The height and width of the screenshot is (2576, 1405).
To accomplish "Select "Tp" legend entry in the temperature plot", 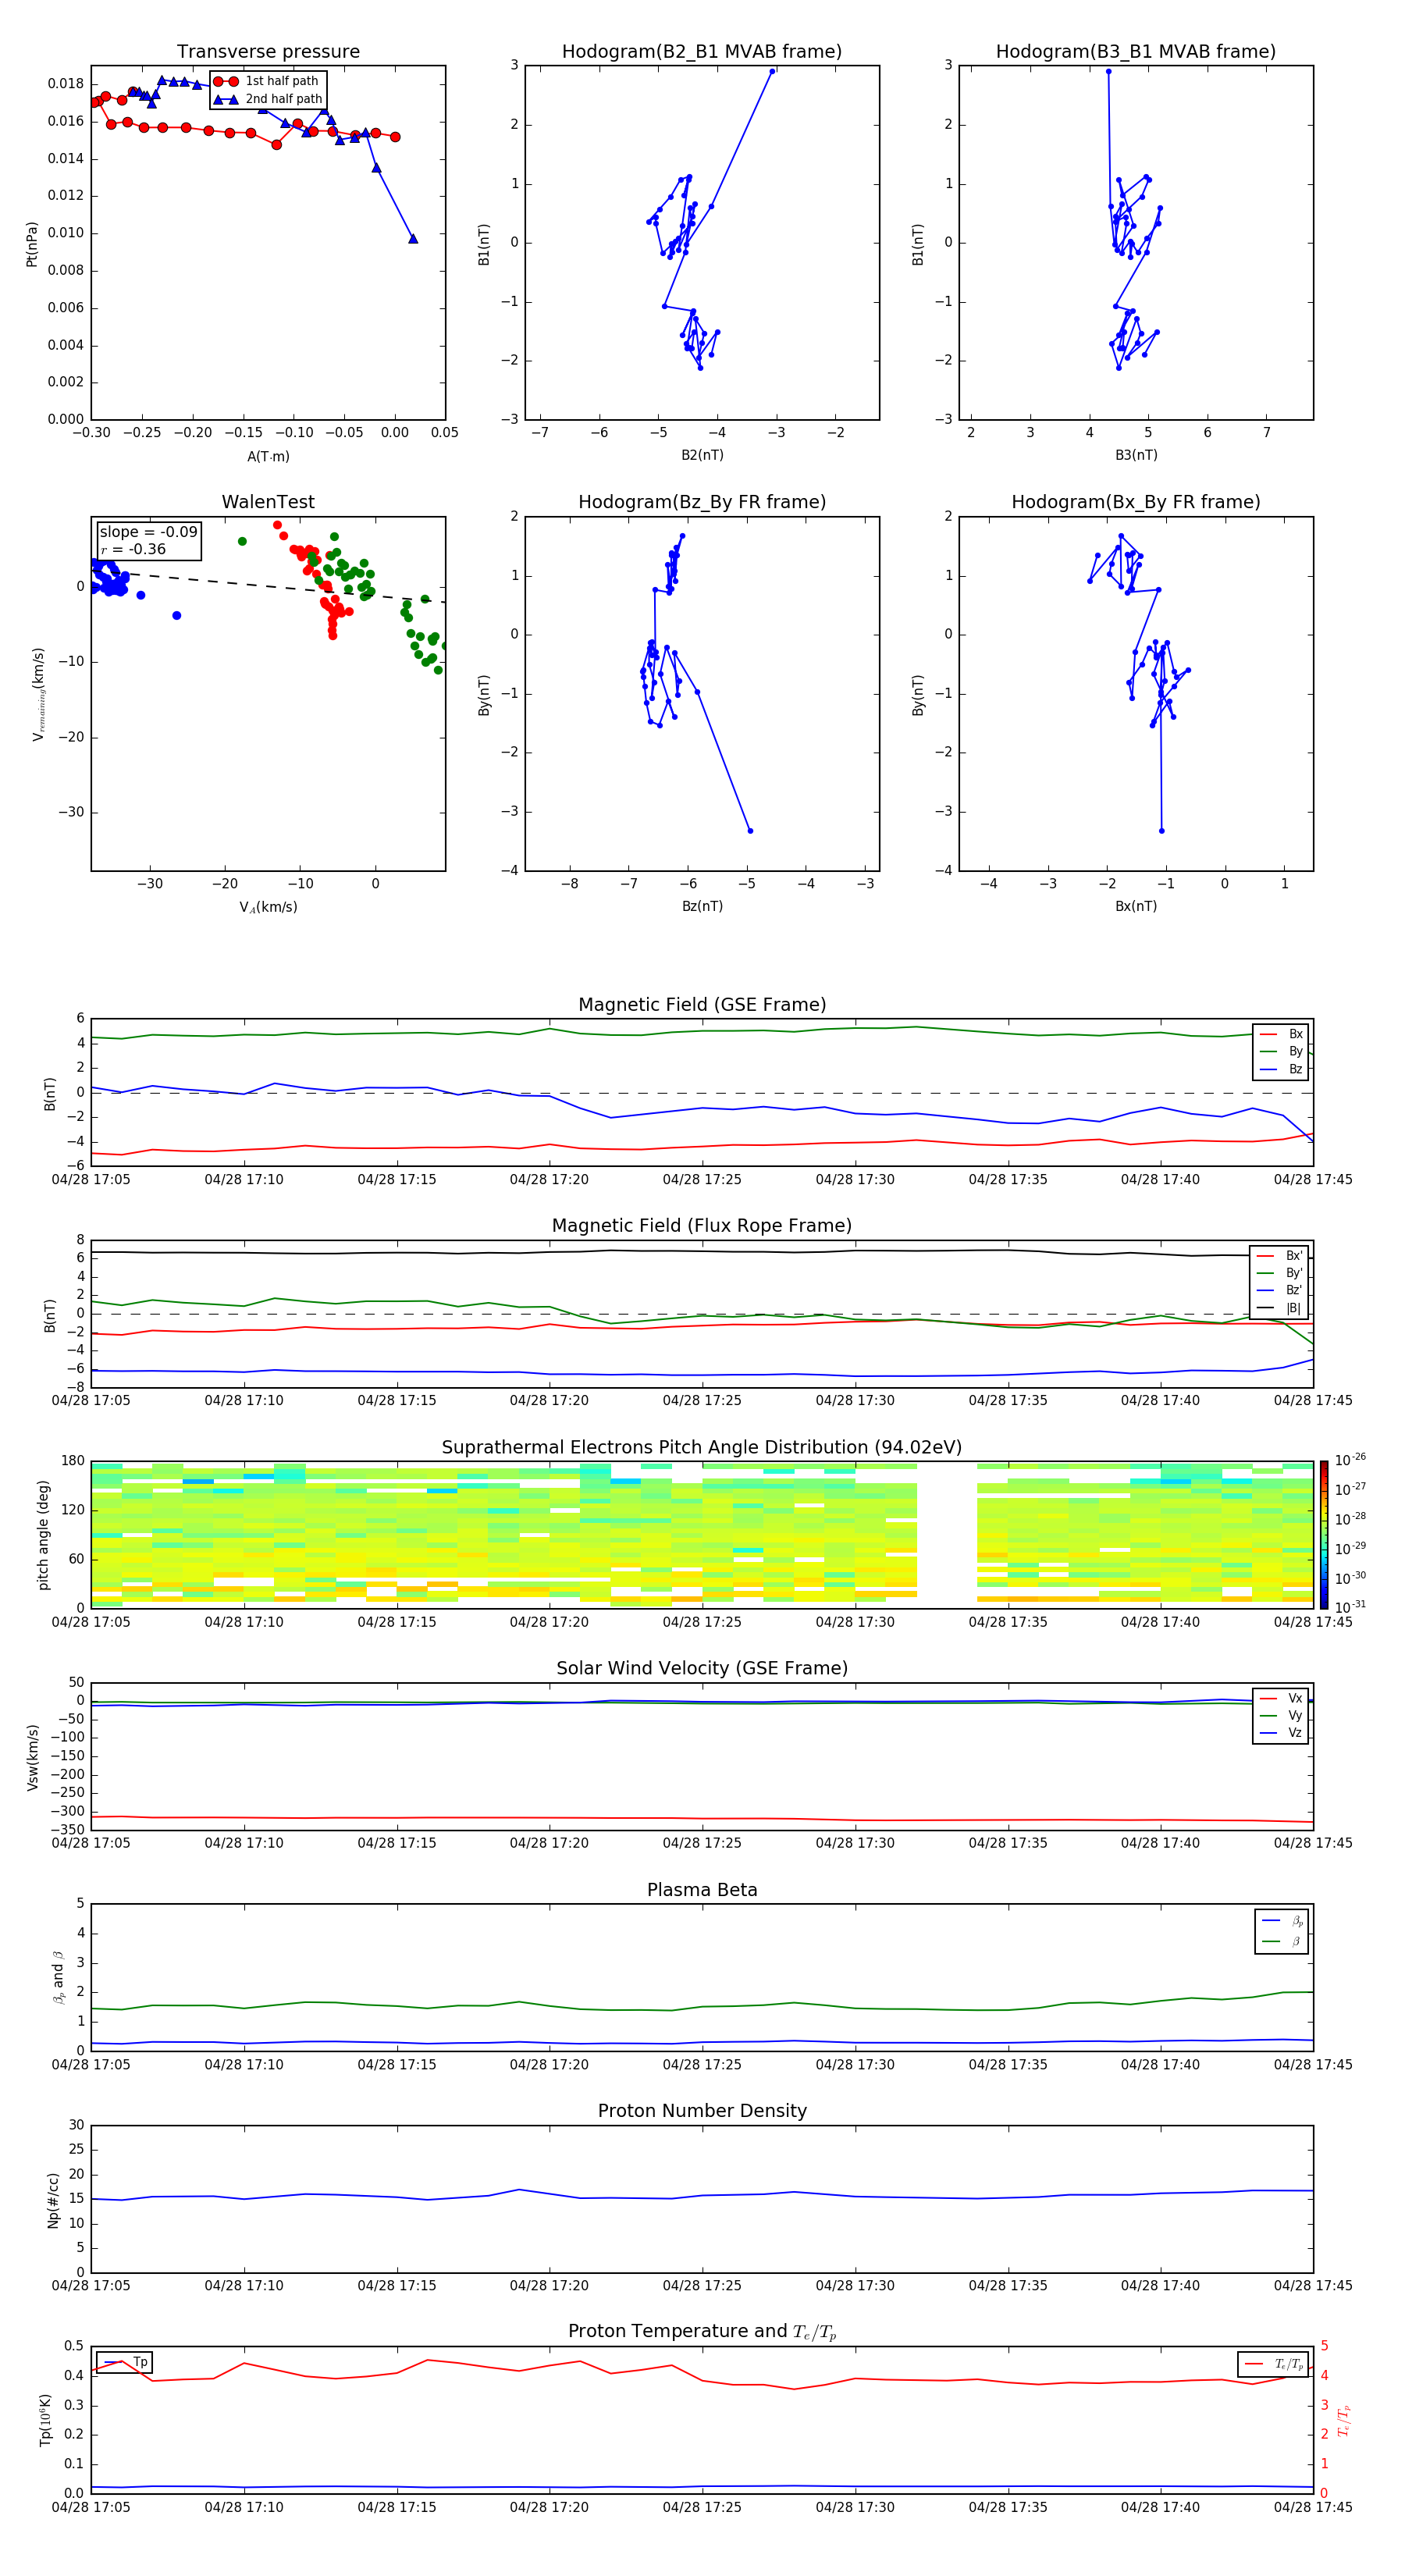I will pyautogui.click(x=126, y=2363).
